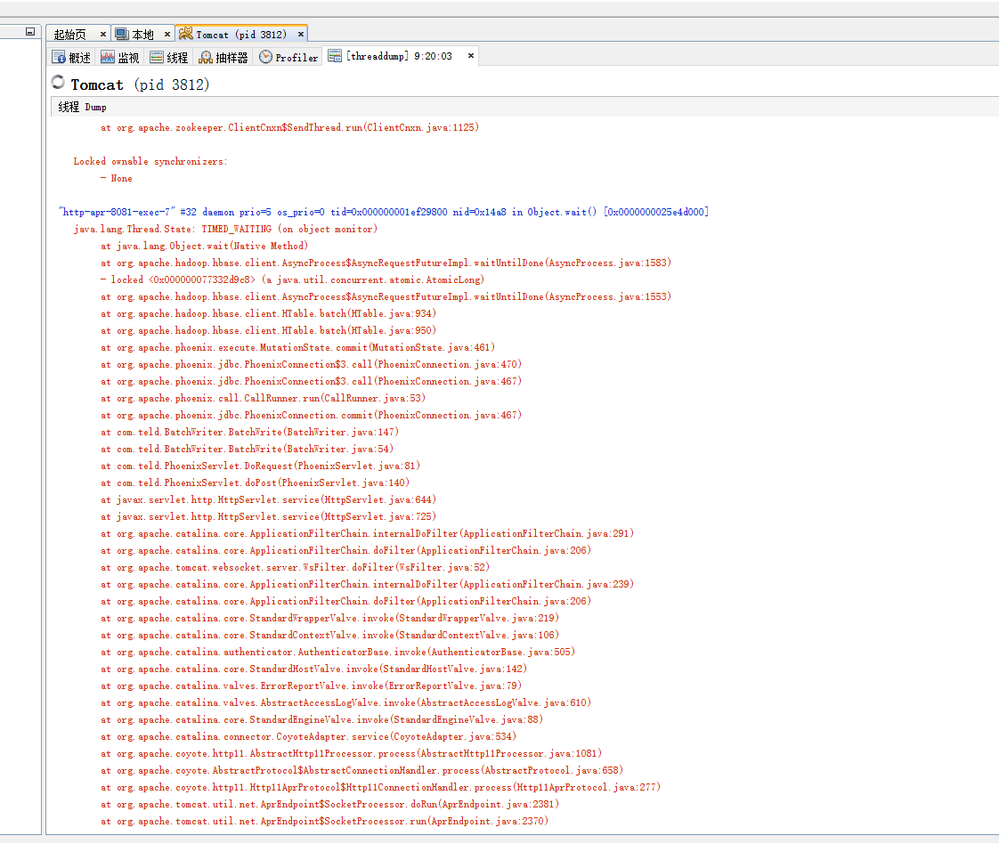This screenshot has height=843, width=999.
Task: Click the AbstractHttp11Processor.process stack line
Action: tap(351, 754)
